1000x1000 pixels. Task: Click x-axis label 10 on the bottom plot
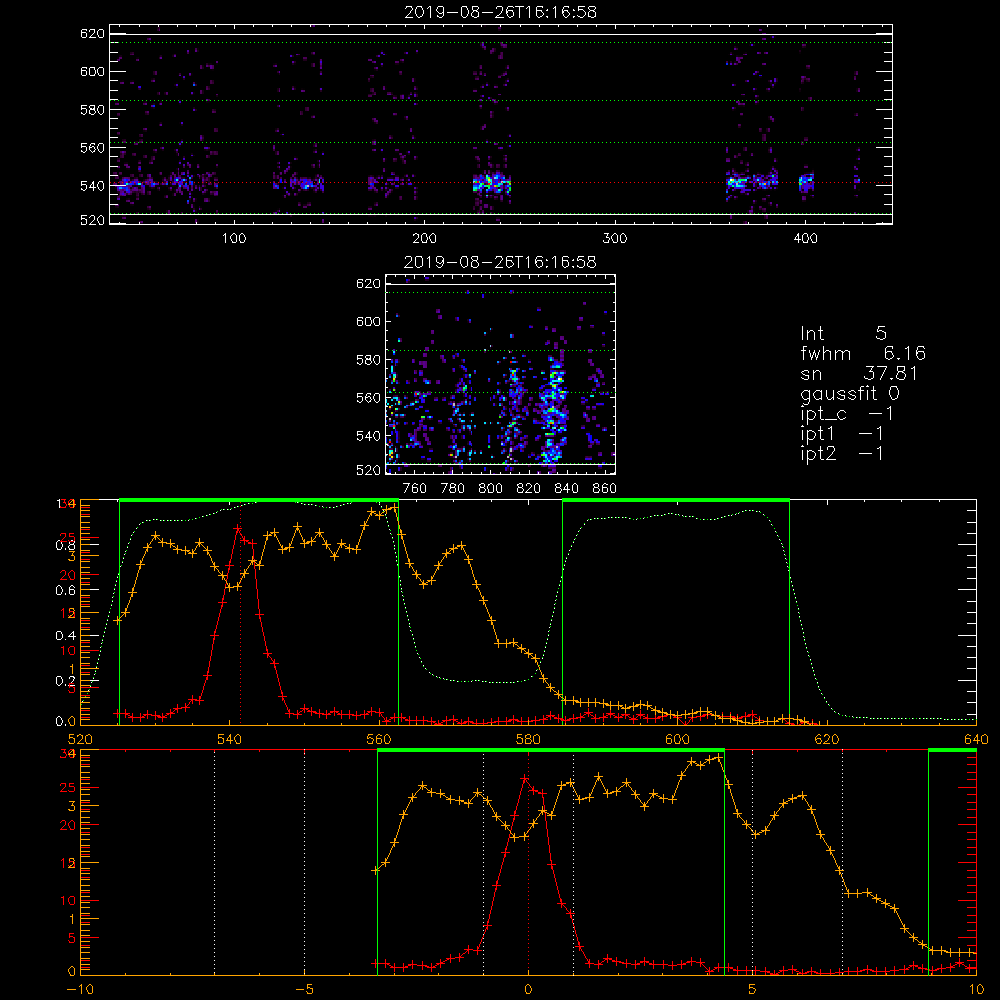(x=976, y=989)
